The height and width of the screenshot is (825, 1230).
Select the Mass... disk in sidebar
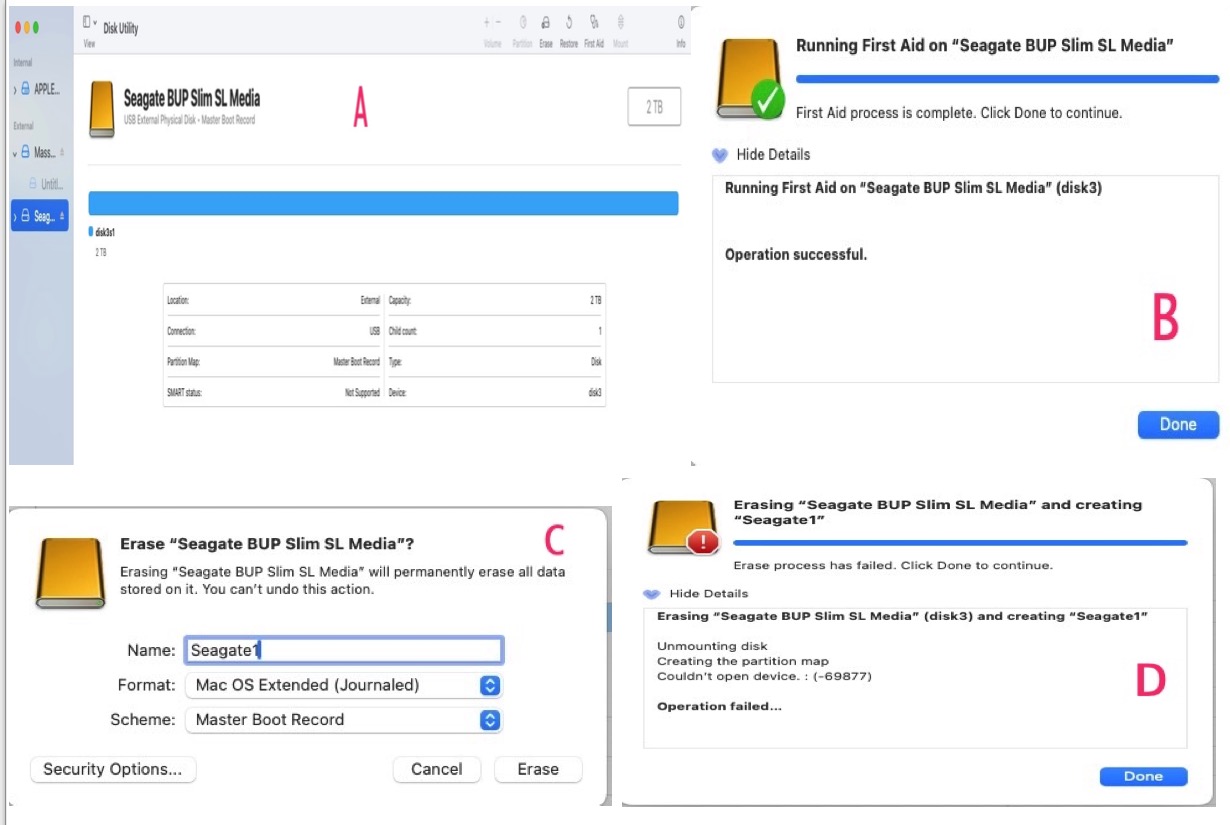pos(40,153)
